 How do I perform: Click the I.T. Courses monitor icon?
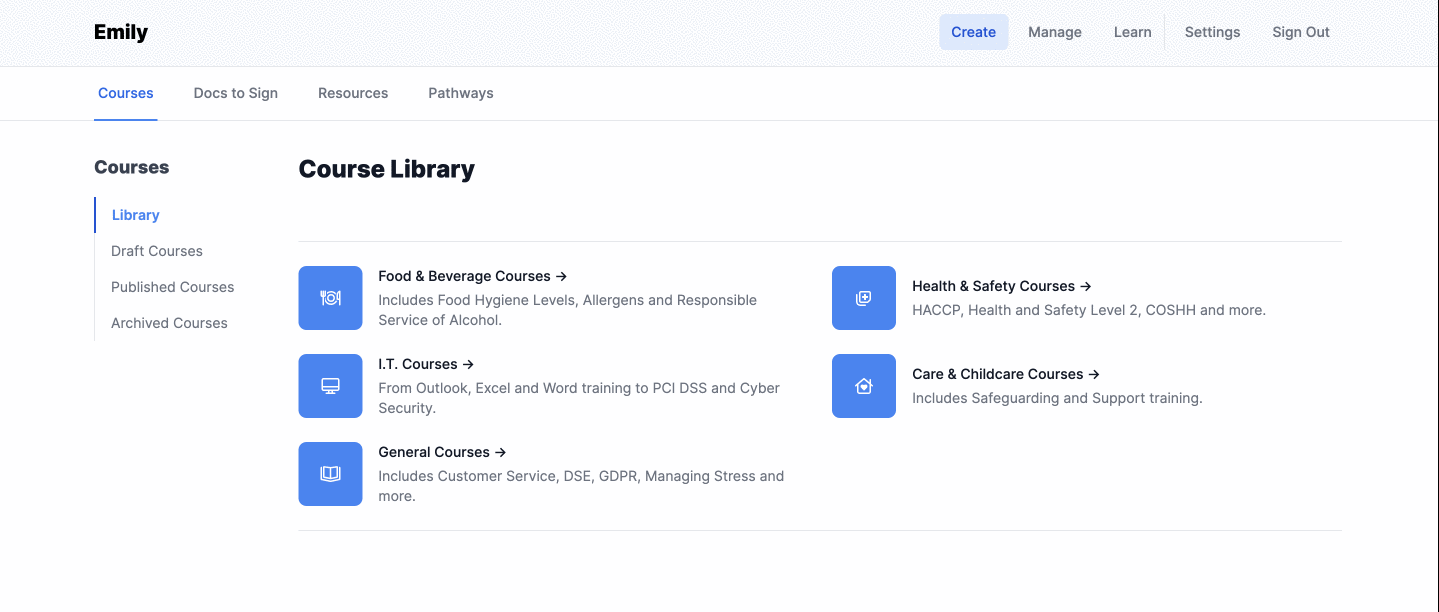pos(330,386)
